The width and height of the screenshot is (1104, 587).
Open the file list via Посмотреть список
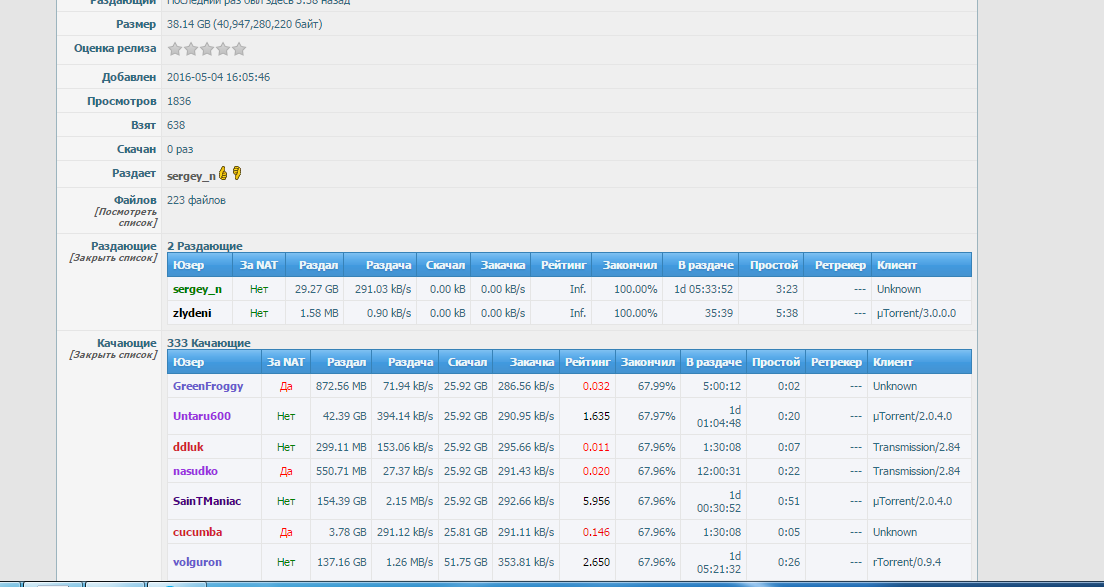click(125, 217)
